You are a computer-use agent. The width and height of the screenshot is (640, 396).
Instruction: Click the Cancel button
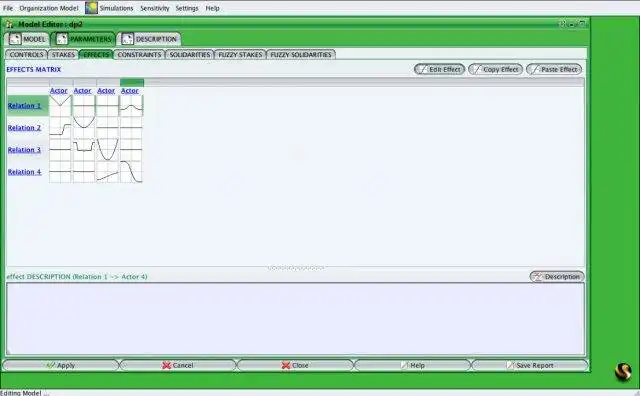(x=178, y=365)
